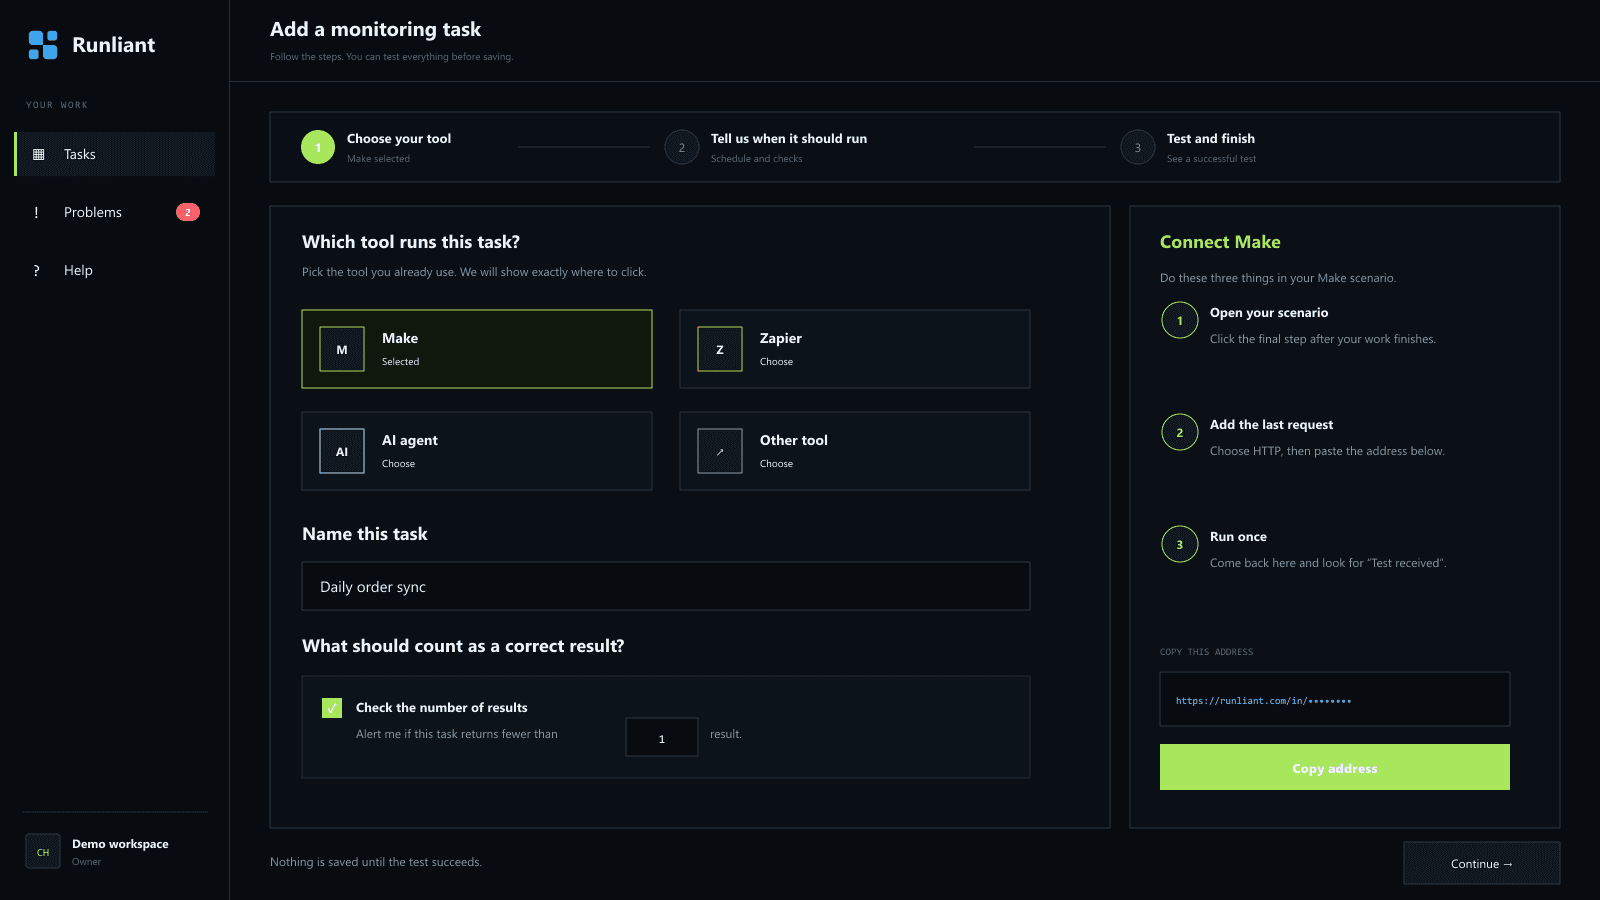Viewport: 1600px width, 900px height.
Task: Click the AI agent 'AI' icon
Action: [342, 451]
